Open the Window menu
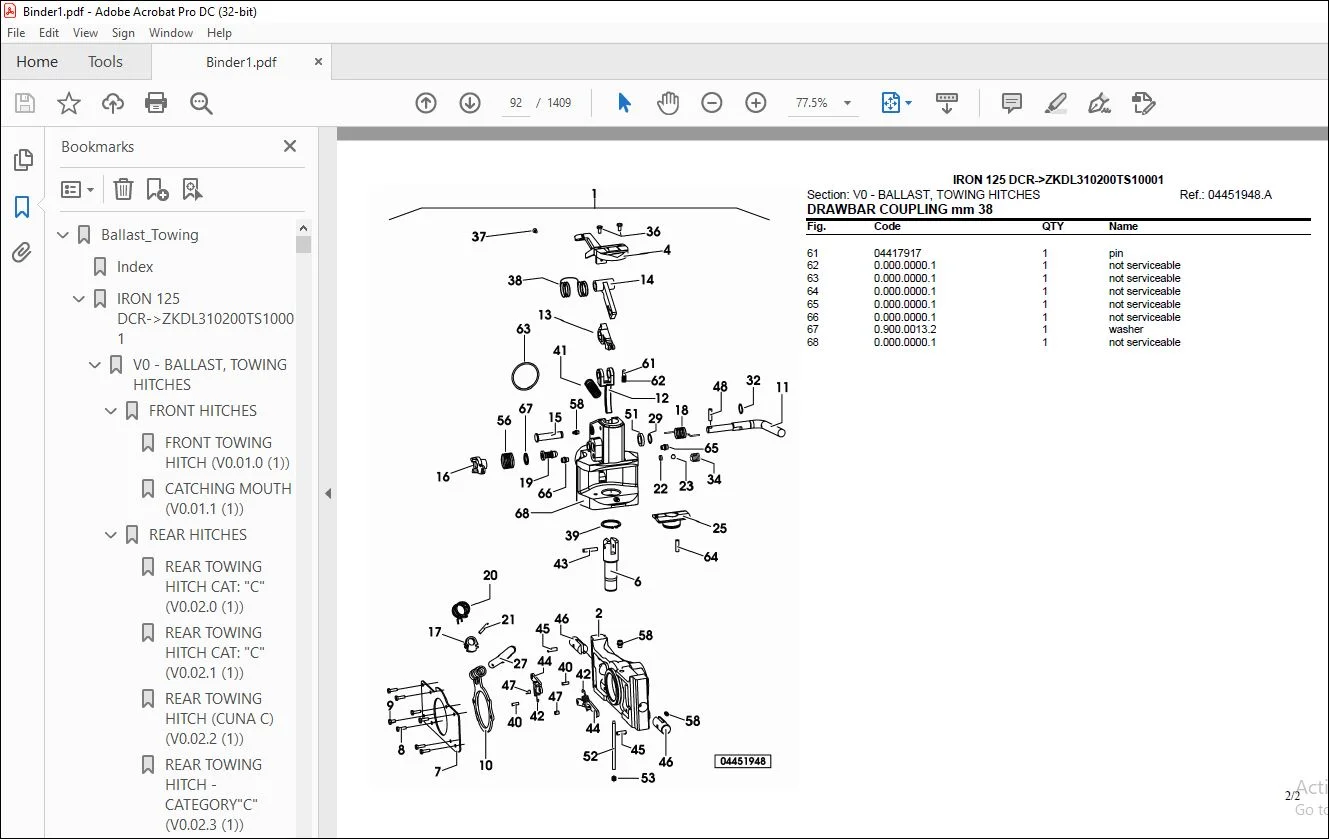This screenshot has width=1329, height=839. (171, 33)
